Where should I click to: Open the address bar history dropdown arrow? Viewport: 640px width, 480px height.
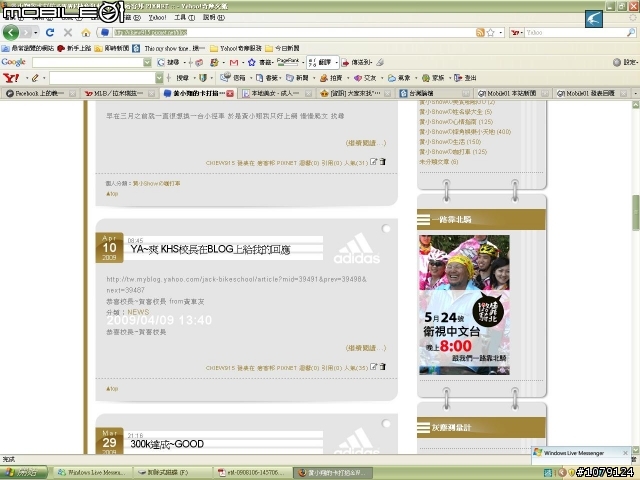point(501,32)
